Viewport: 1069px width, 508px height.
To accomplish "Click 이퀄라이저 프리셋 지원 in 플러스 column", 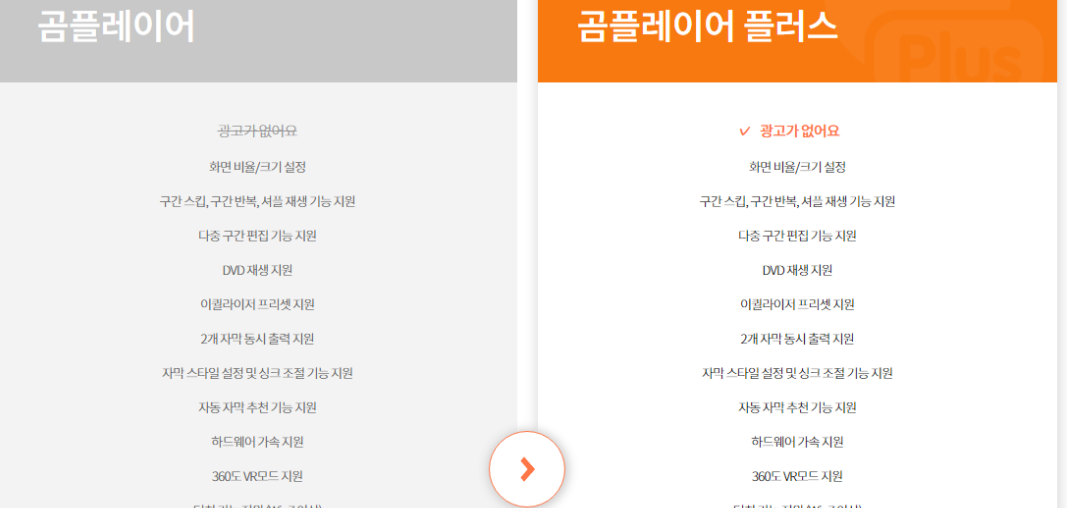I will 797,304.
